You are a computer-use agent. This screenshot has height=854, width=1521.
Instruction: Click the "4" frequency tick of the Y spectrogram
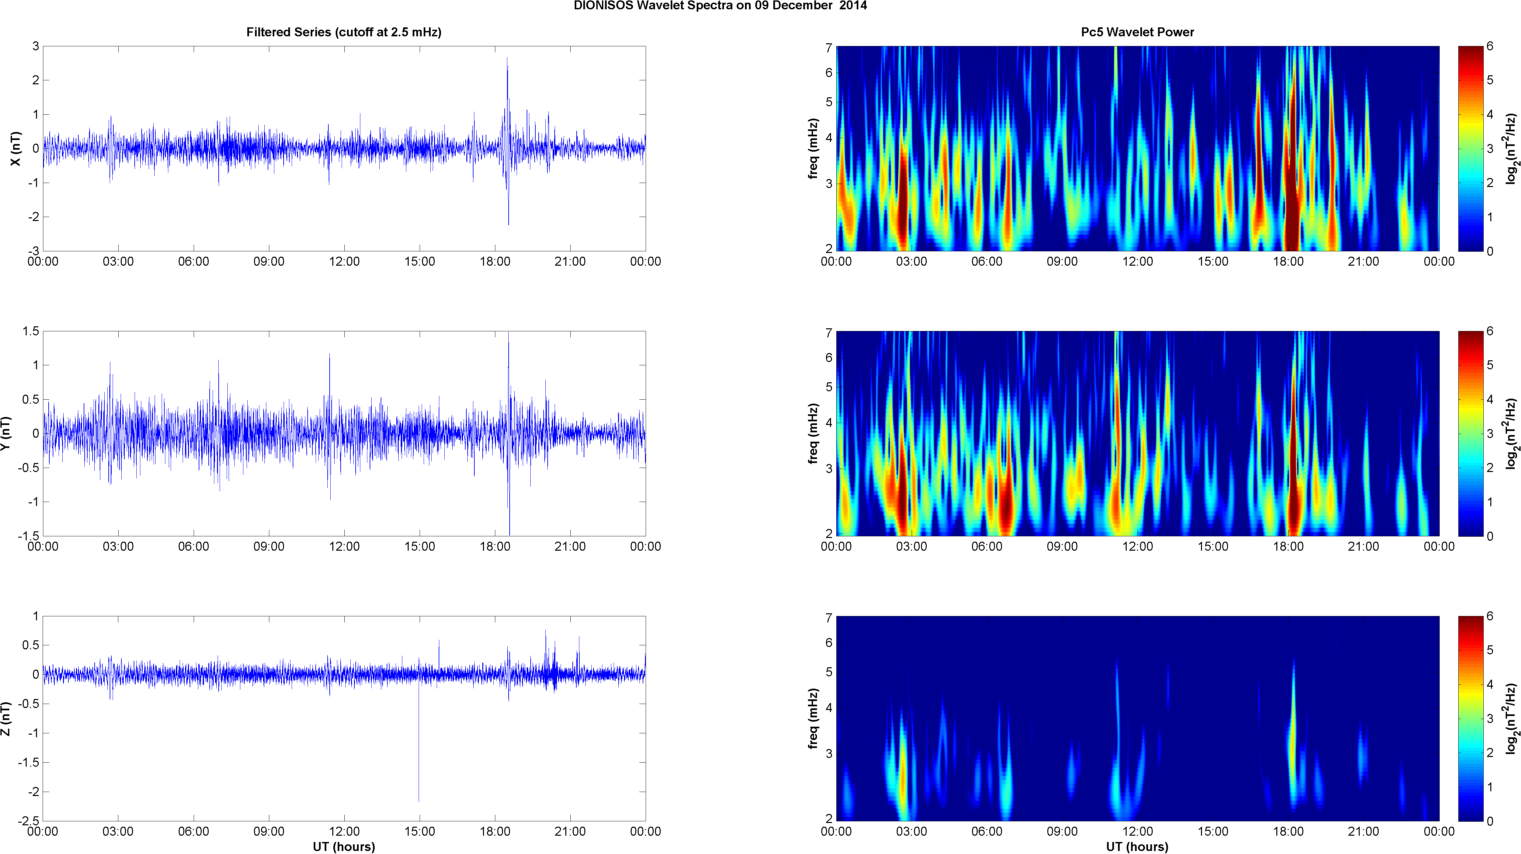tap(829, 424)
